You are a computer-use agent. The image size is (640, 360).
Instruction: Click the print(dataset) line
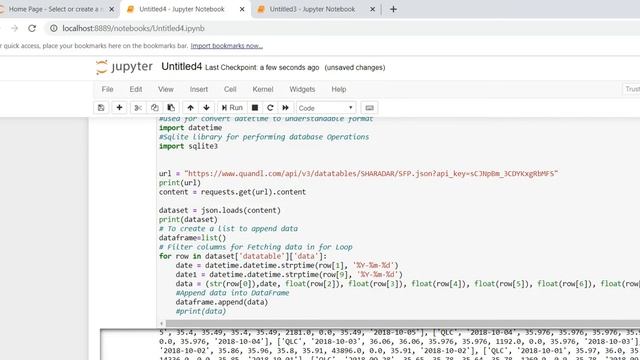point(188,220)
